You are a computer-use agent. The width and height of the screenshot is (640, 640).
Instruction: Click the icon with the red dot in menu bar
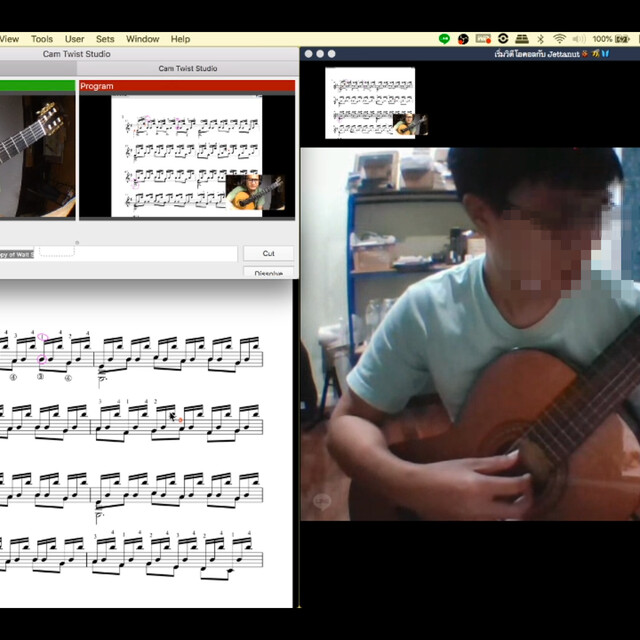pos(484,39)
